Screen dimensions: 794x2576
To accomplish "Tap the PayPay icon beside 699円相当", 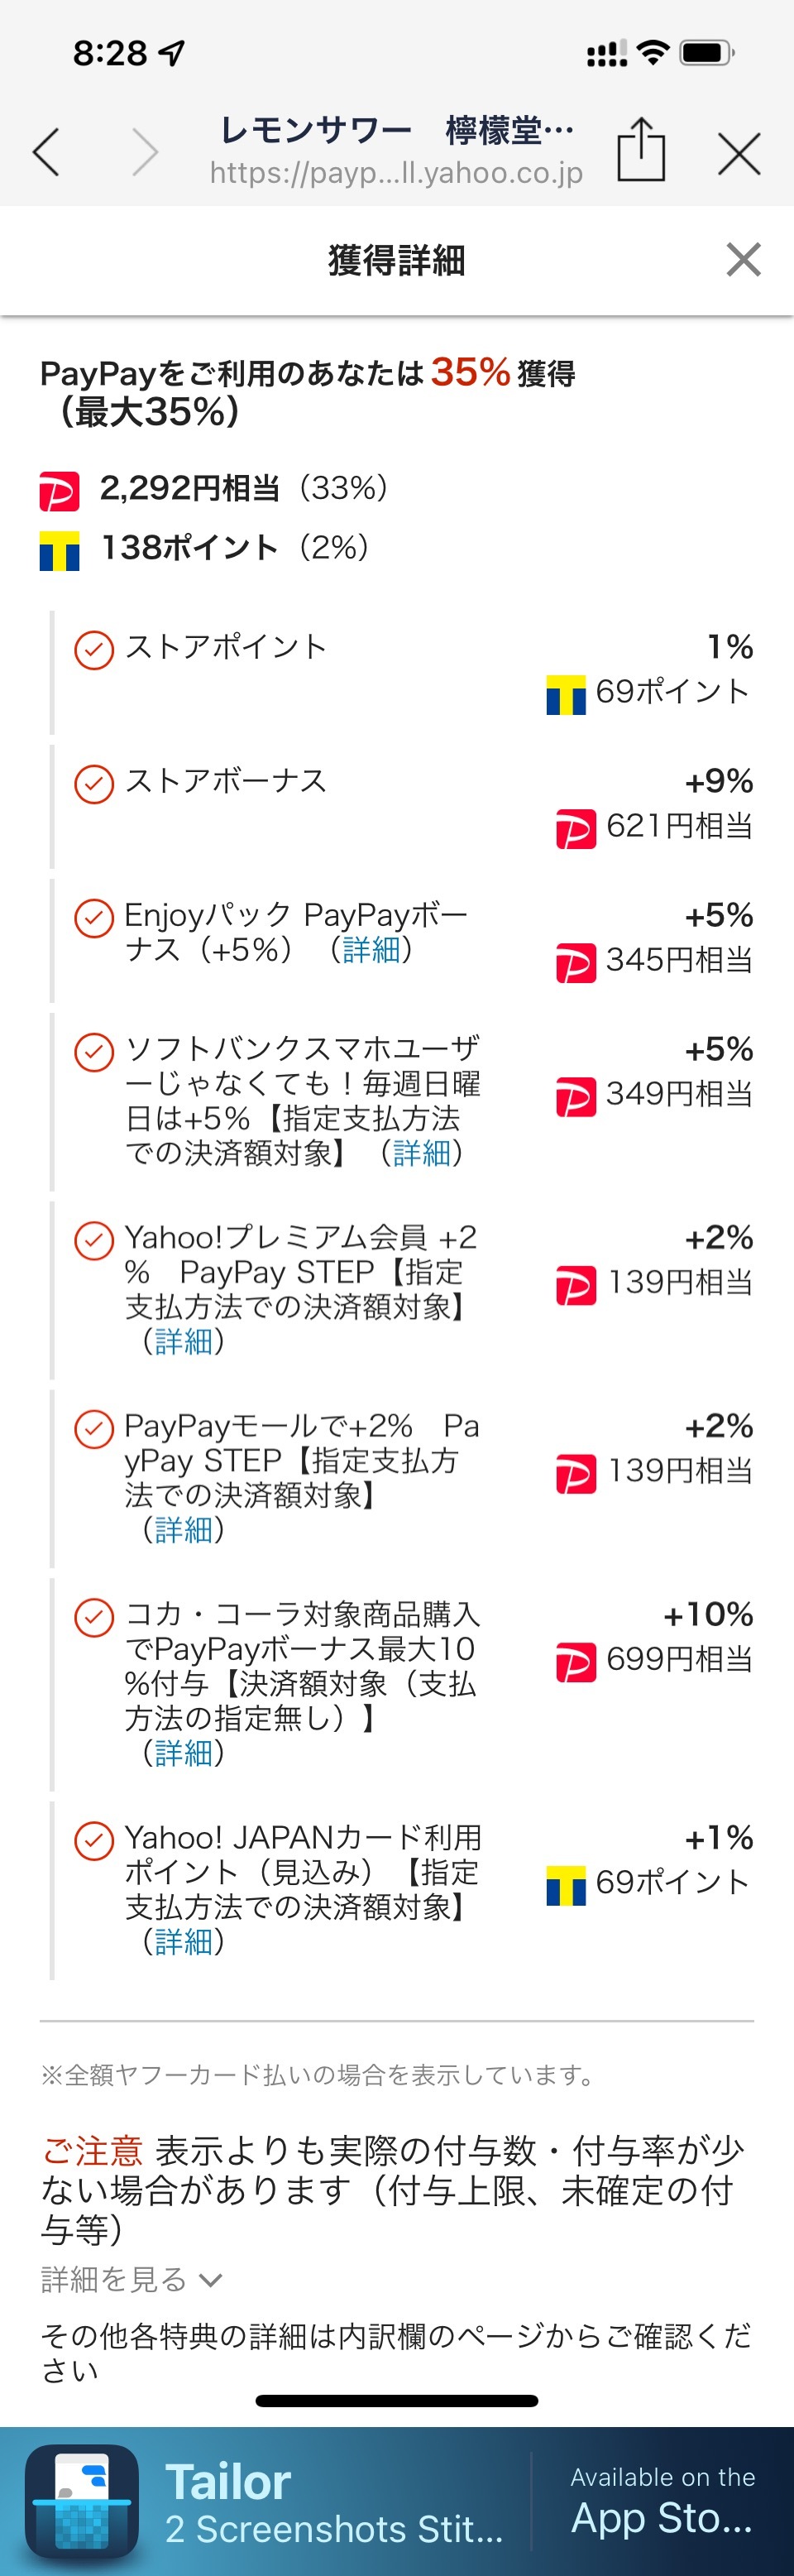I will (575, 1661).
